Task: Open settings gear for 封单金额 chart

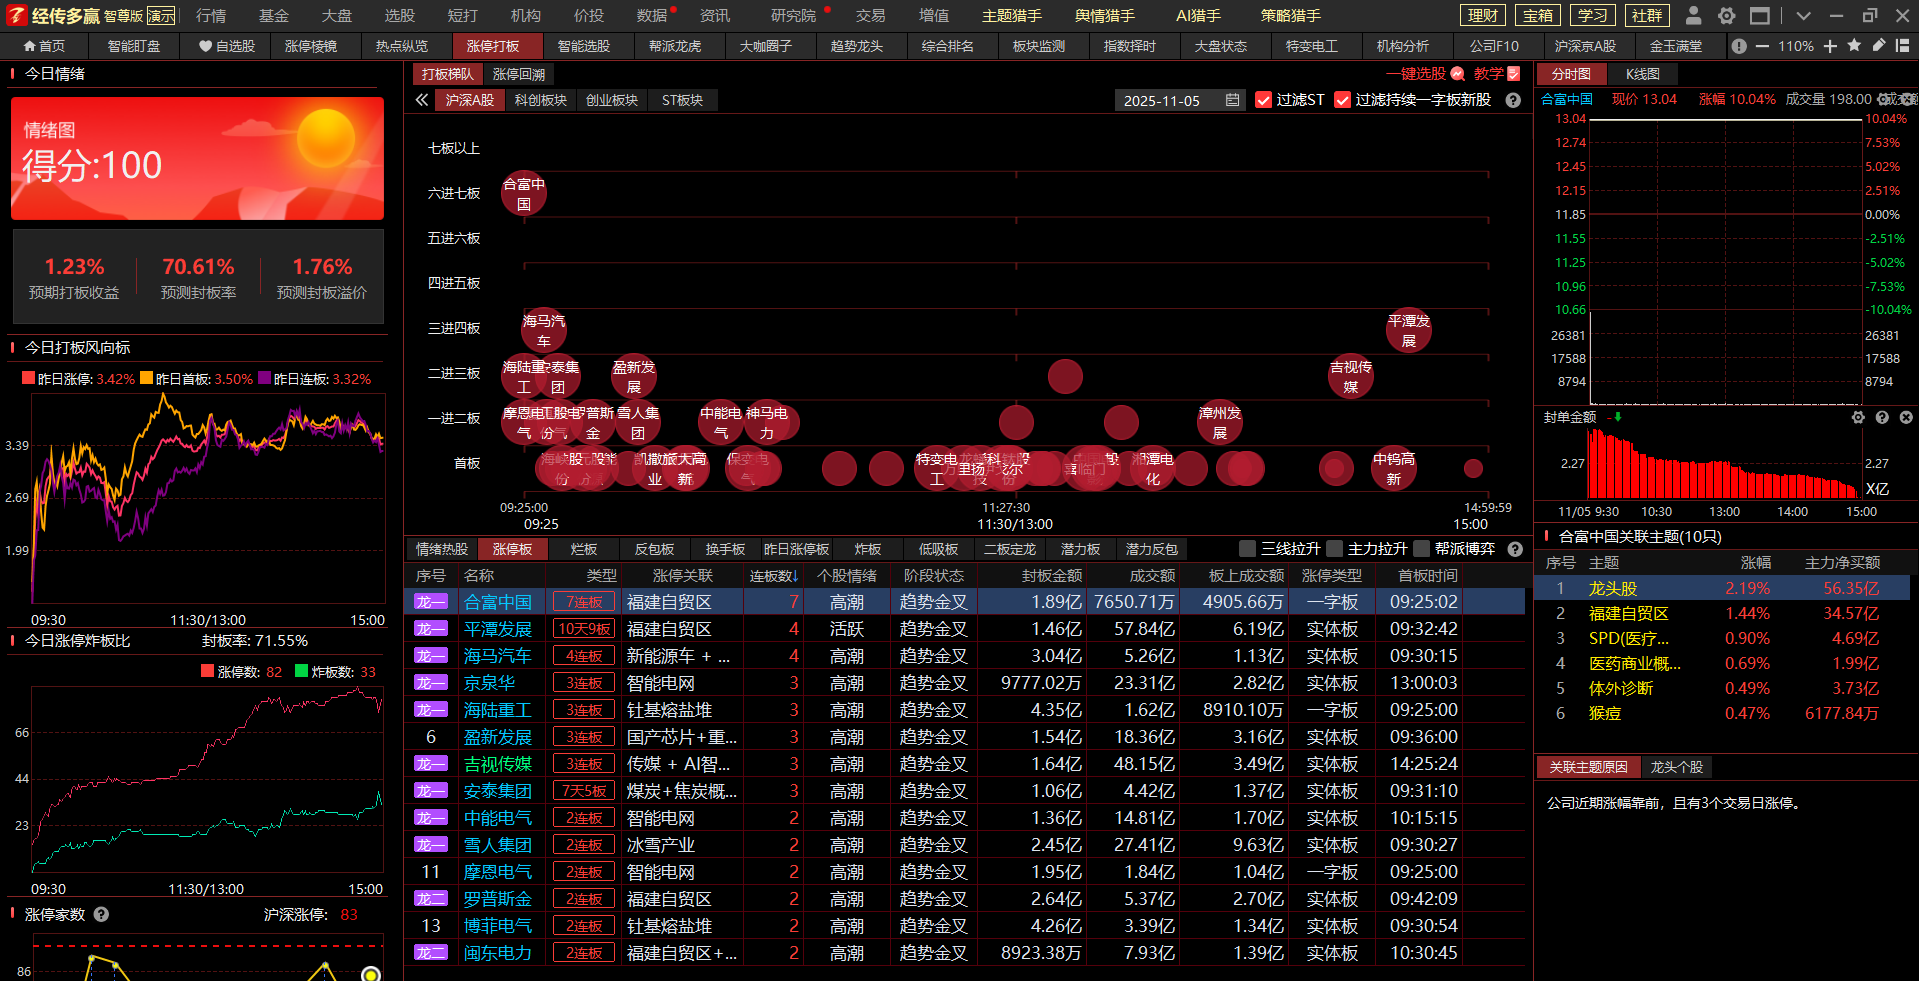Action: coord(1858,417)
